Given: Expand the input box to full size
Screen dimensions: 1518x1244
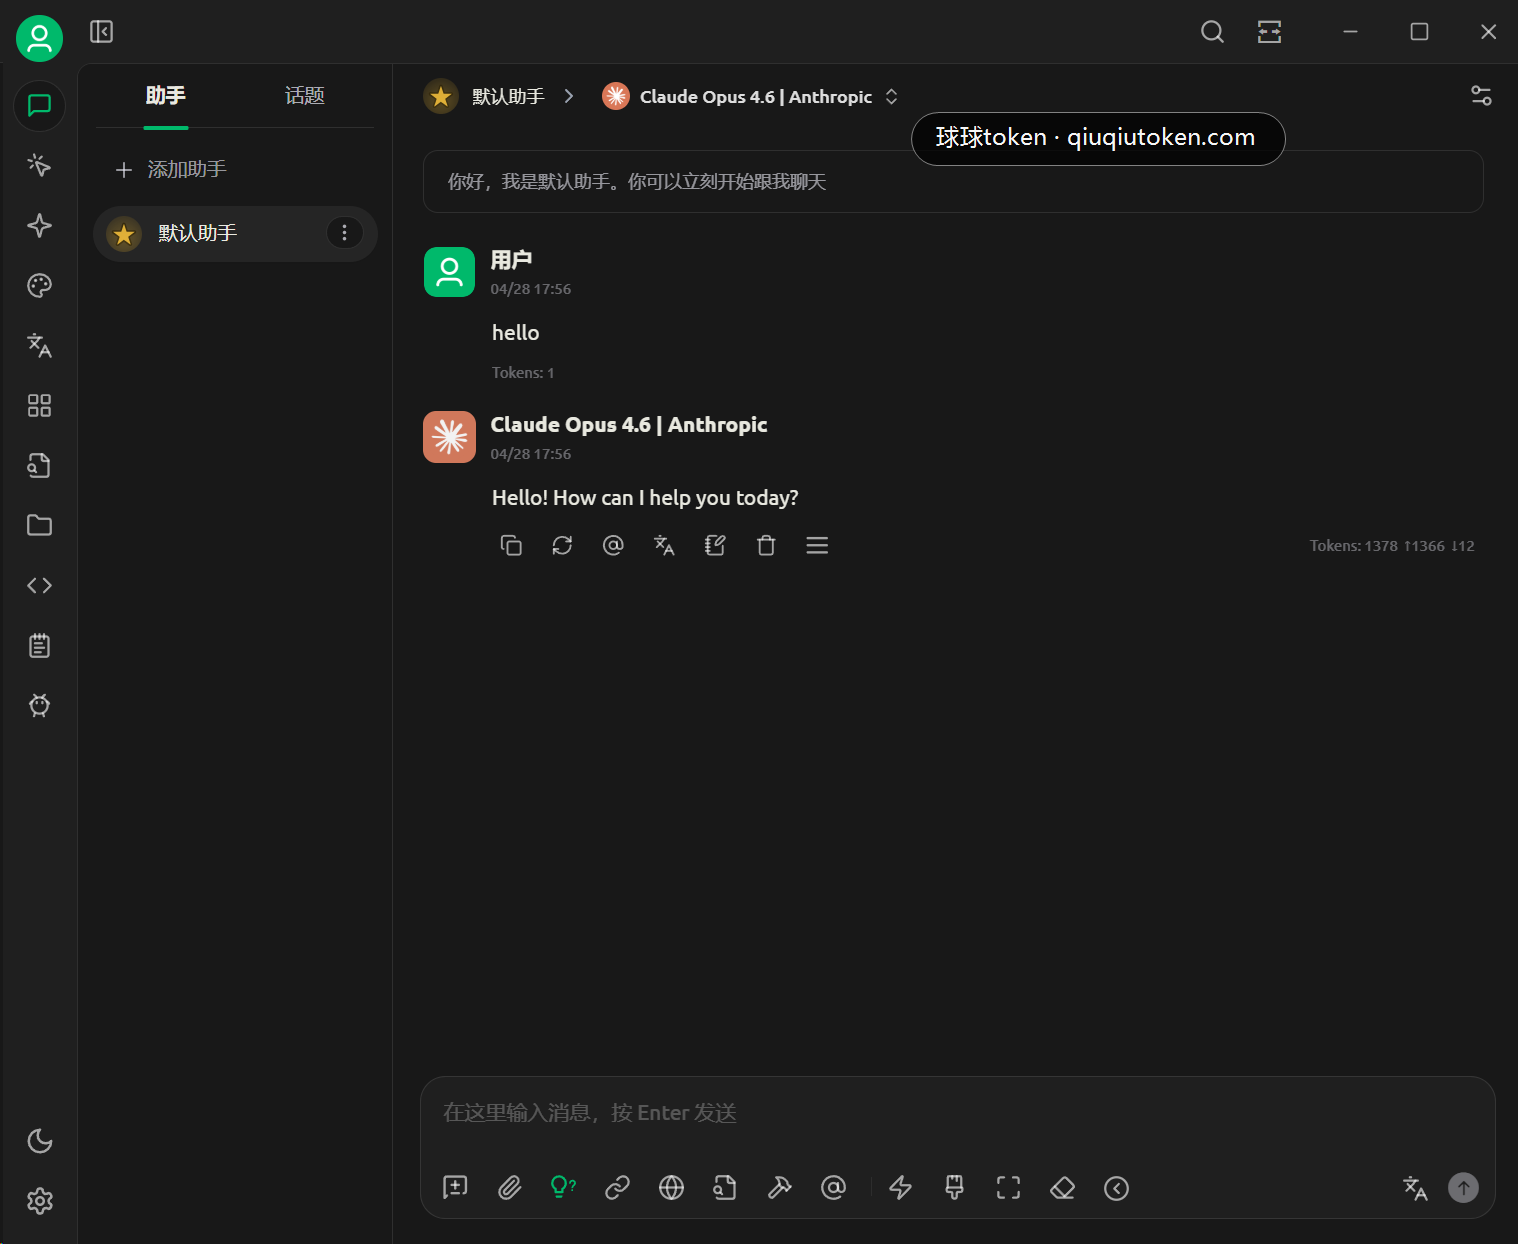Looking at the screenshot, I should 1008,1187.
